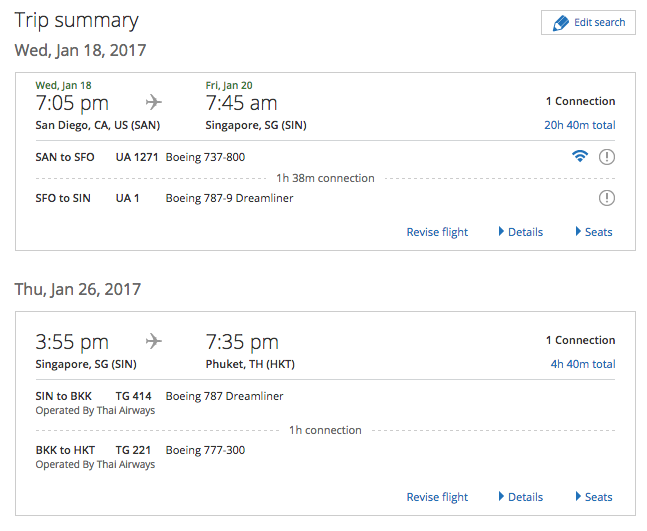Click the Edit search button
This screenshot has height=531, width=647.
[588, 23]
